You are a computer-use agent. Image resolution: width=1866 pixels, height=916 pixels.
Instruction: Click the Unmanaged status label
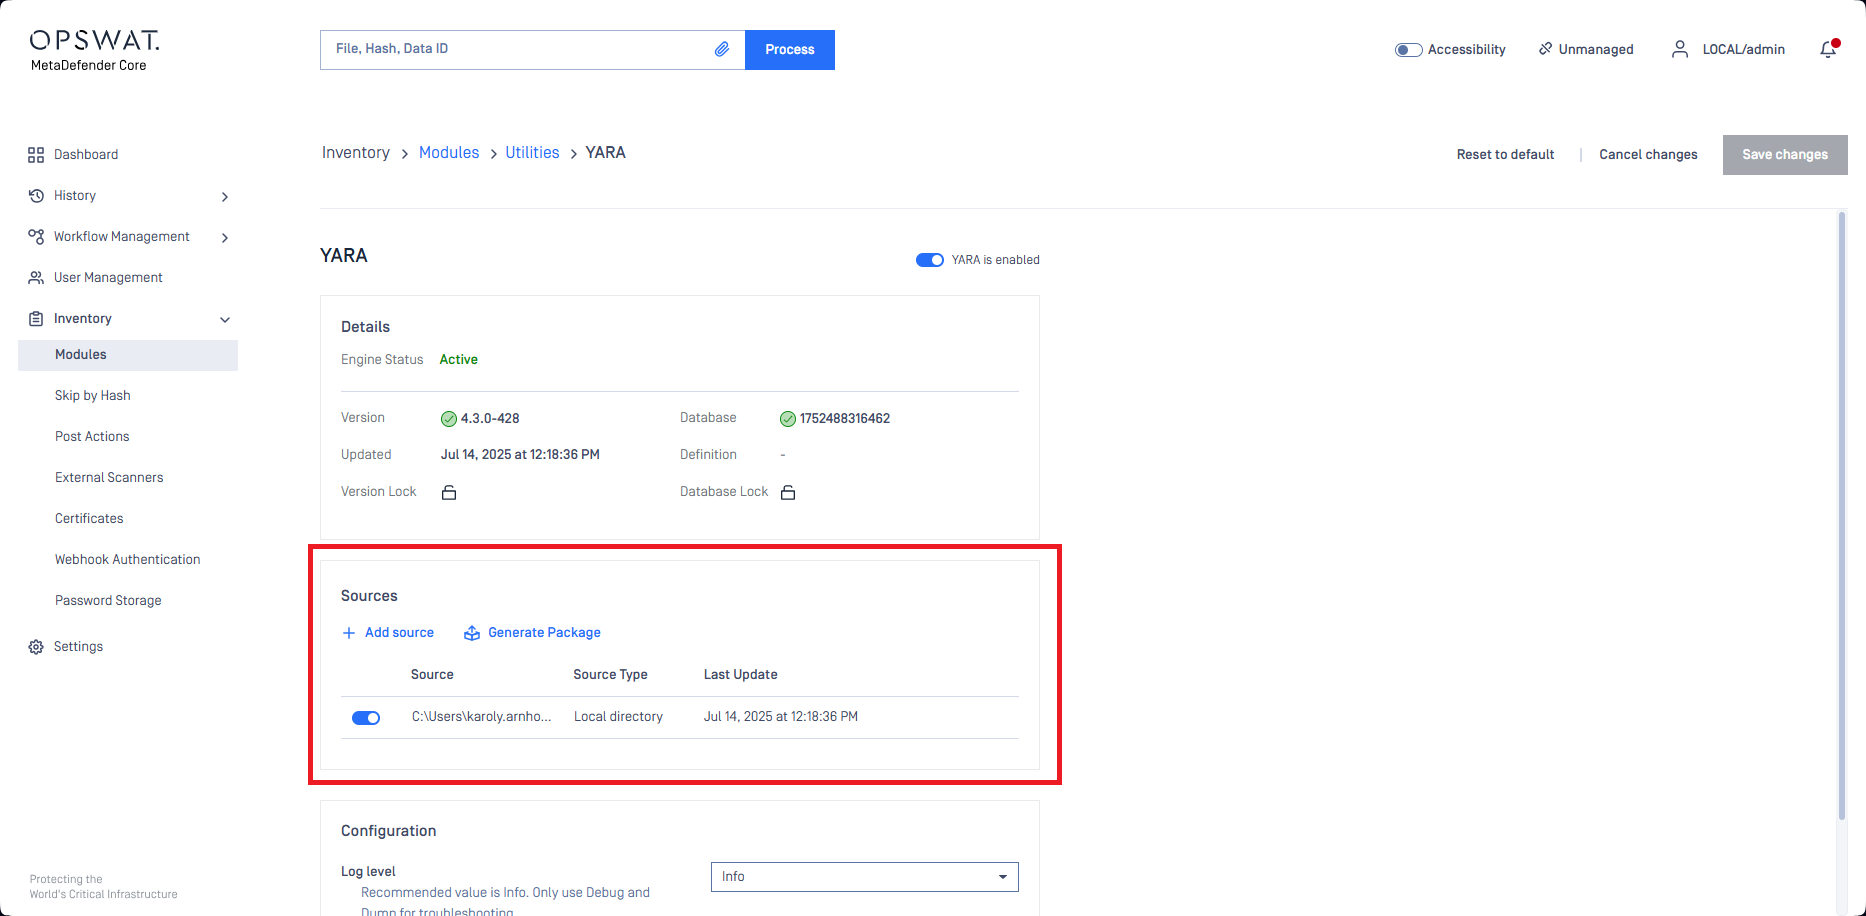[1596, 49]
